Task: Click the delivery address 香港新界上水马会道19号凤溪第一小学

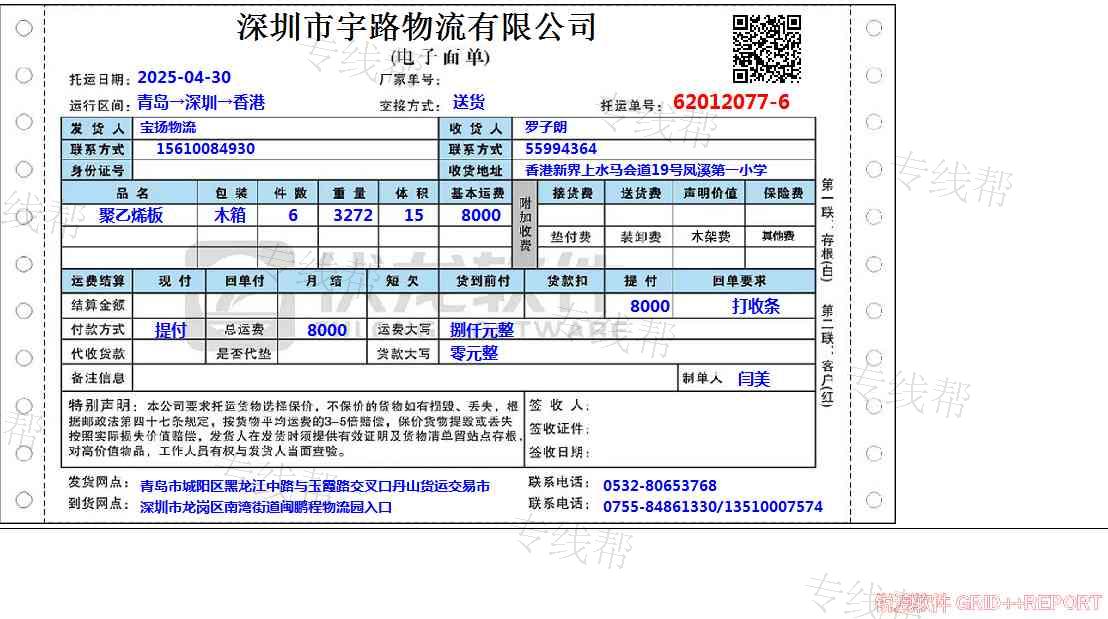Action: coord(646,170)
